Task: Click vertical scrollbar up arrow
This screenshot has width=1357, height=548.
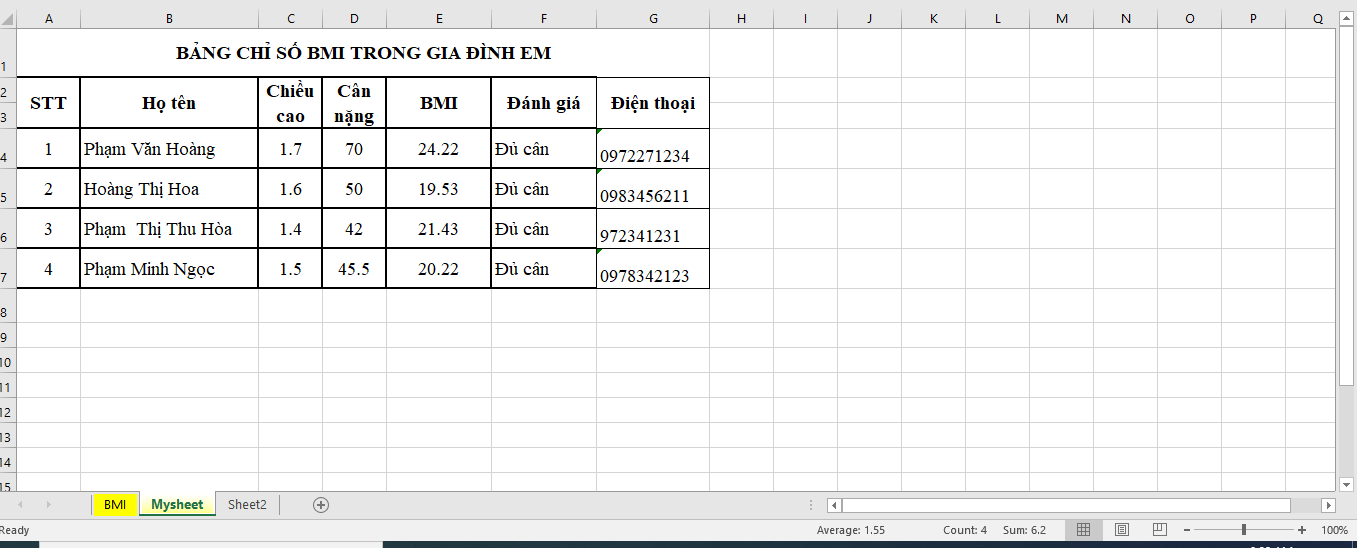Action: (1347, 19)
